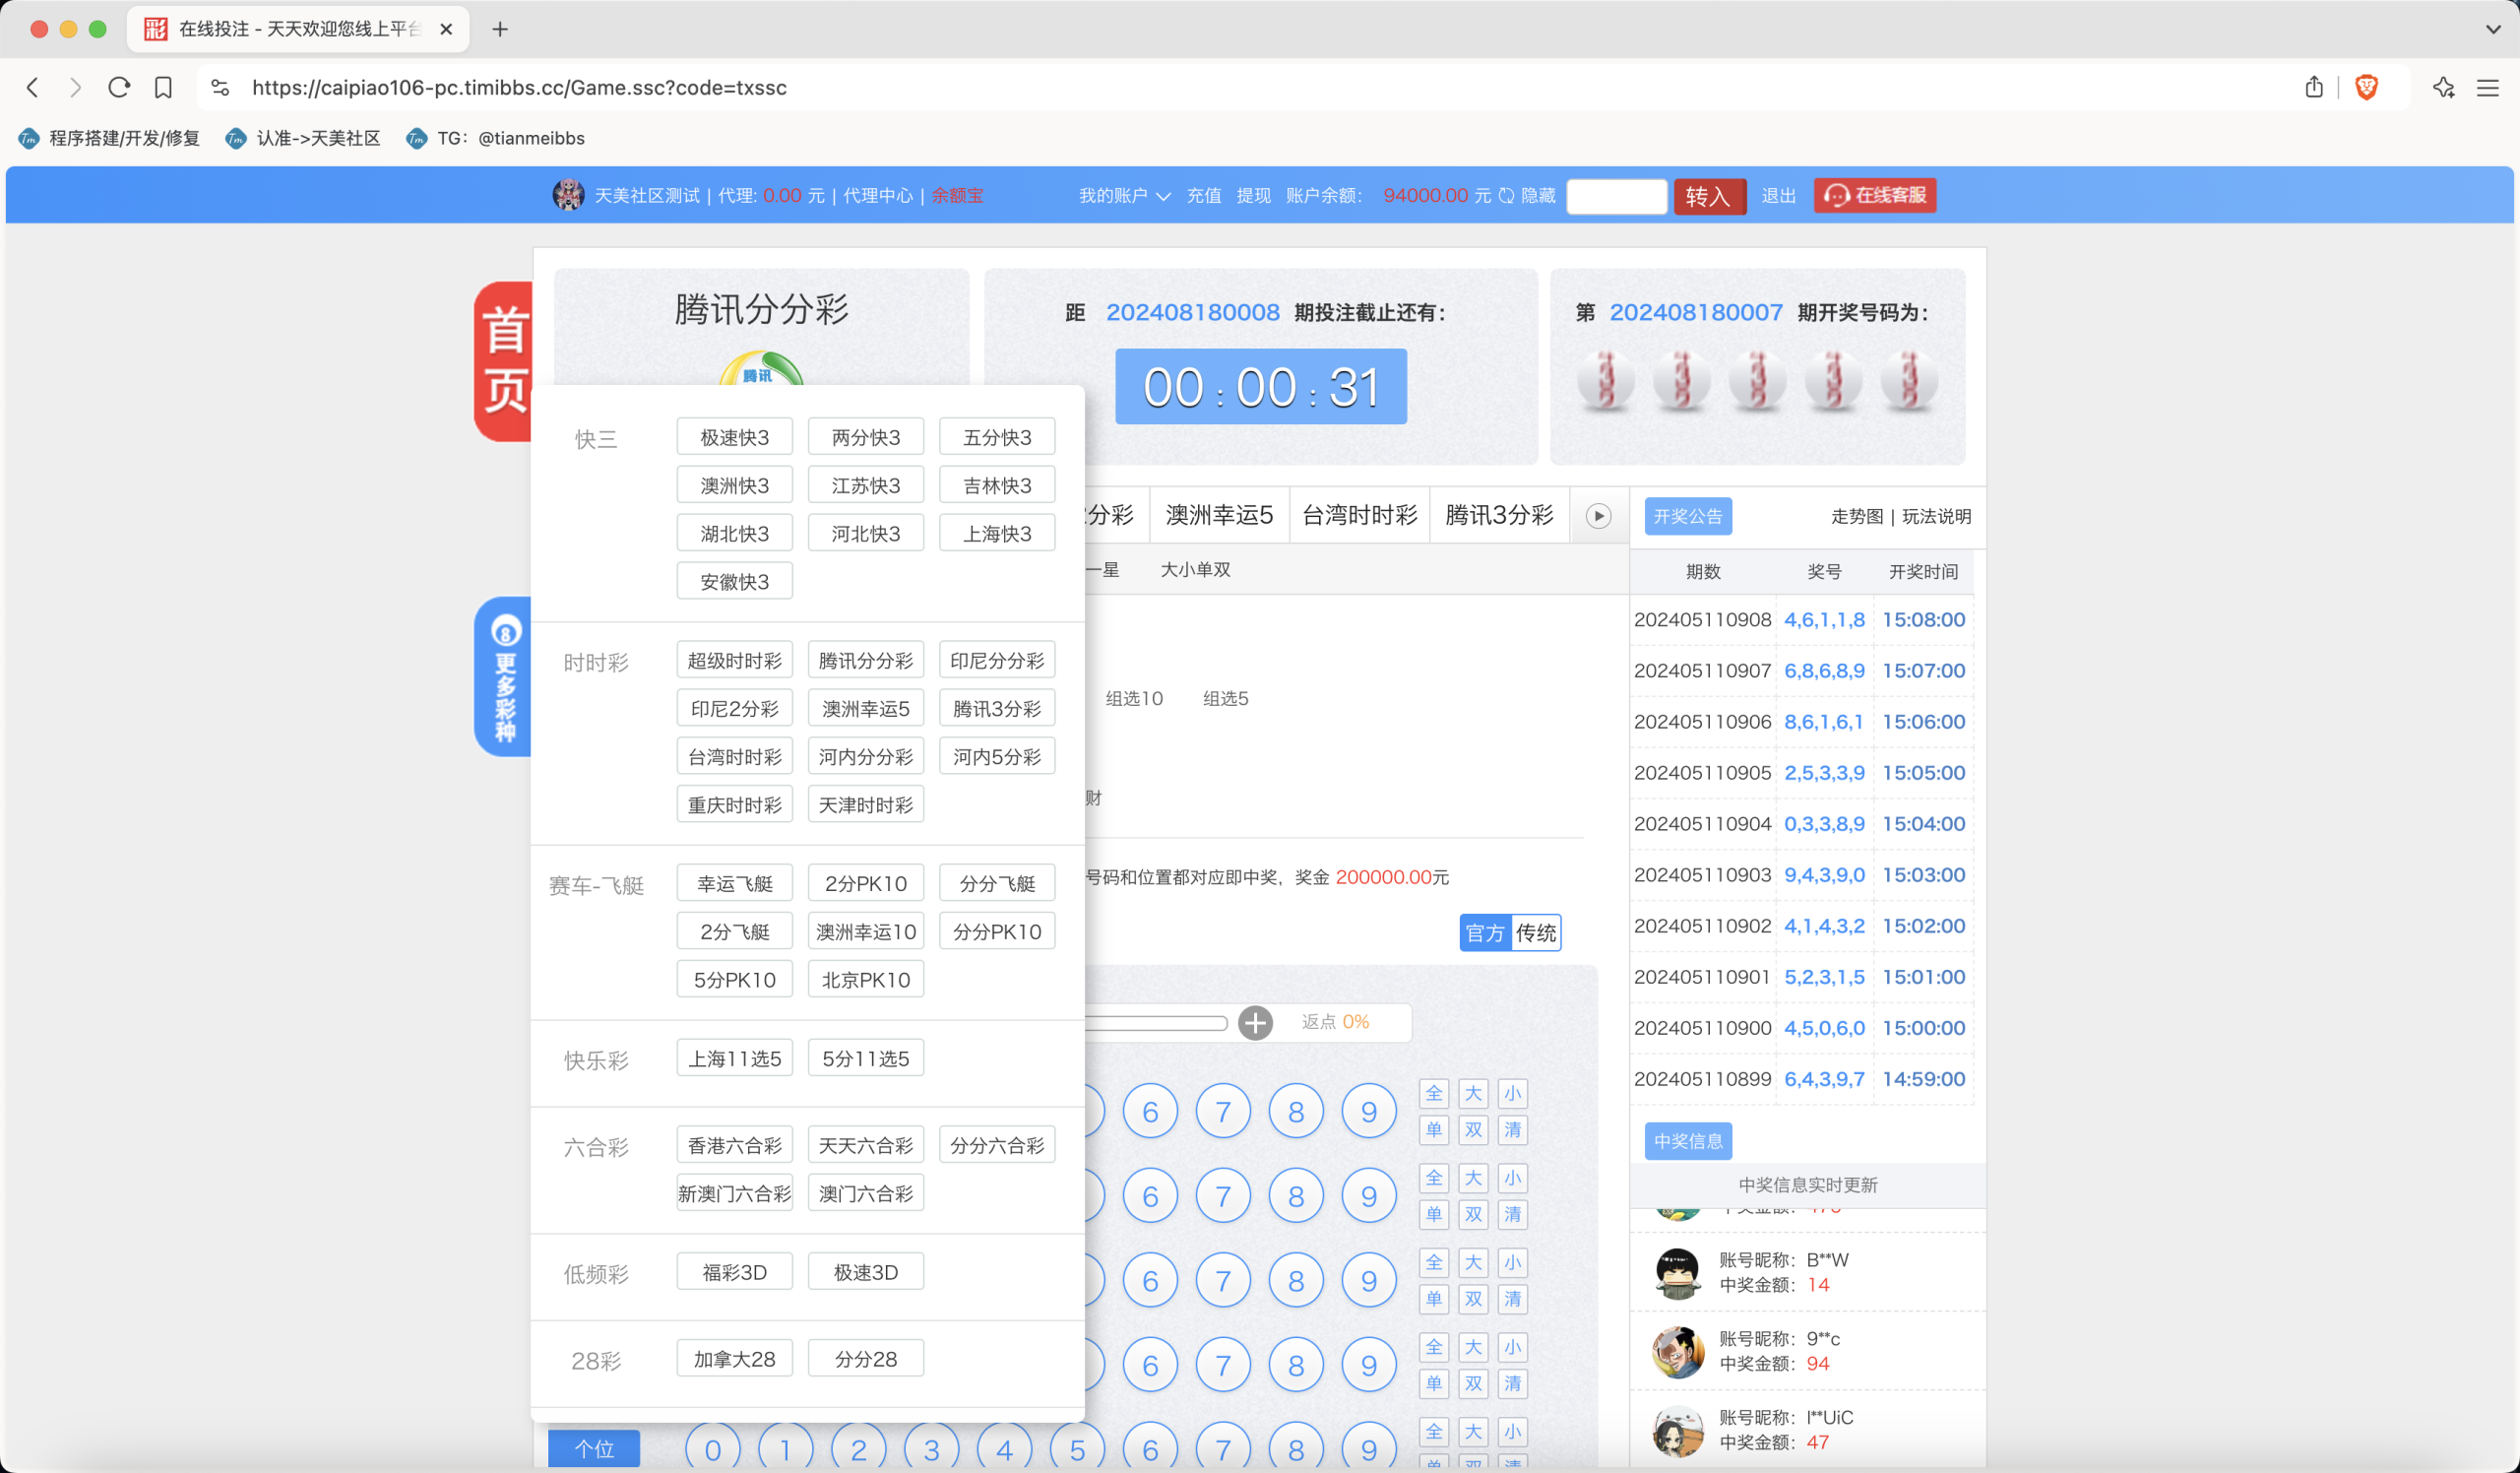Choose 北京PK10 in menu
The width and height of the screenshot is (2520, 1473).
coord(866,979)
